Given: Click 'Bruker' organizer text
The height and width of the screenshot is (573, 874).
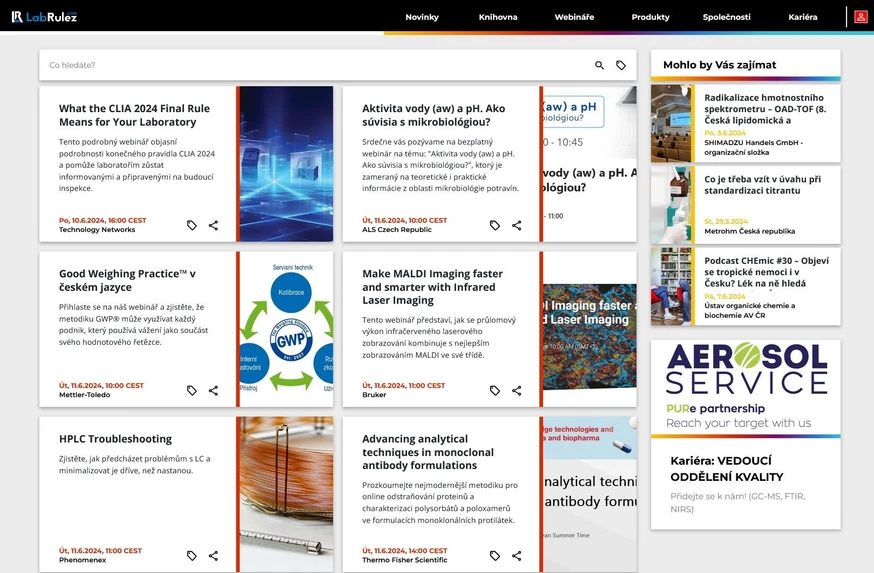Looking at the screenshot, I should (374, 395).
